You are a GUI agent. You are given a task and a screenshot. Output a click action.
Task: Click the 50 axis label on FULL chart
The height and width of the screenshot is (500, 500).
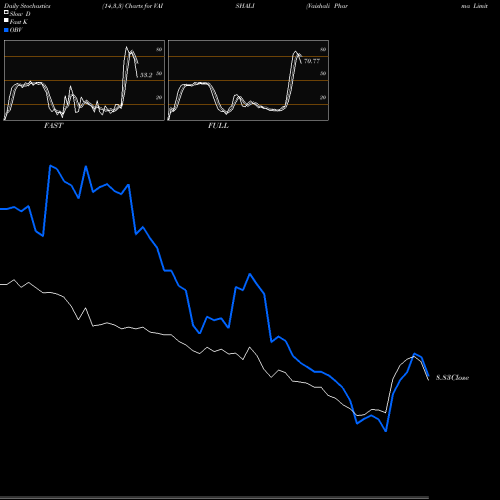click(x=323, y=73)
